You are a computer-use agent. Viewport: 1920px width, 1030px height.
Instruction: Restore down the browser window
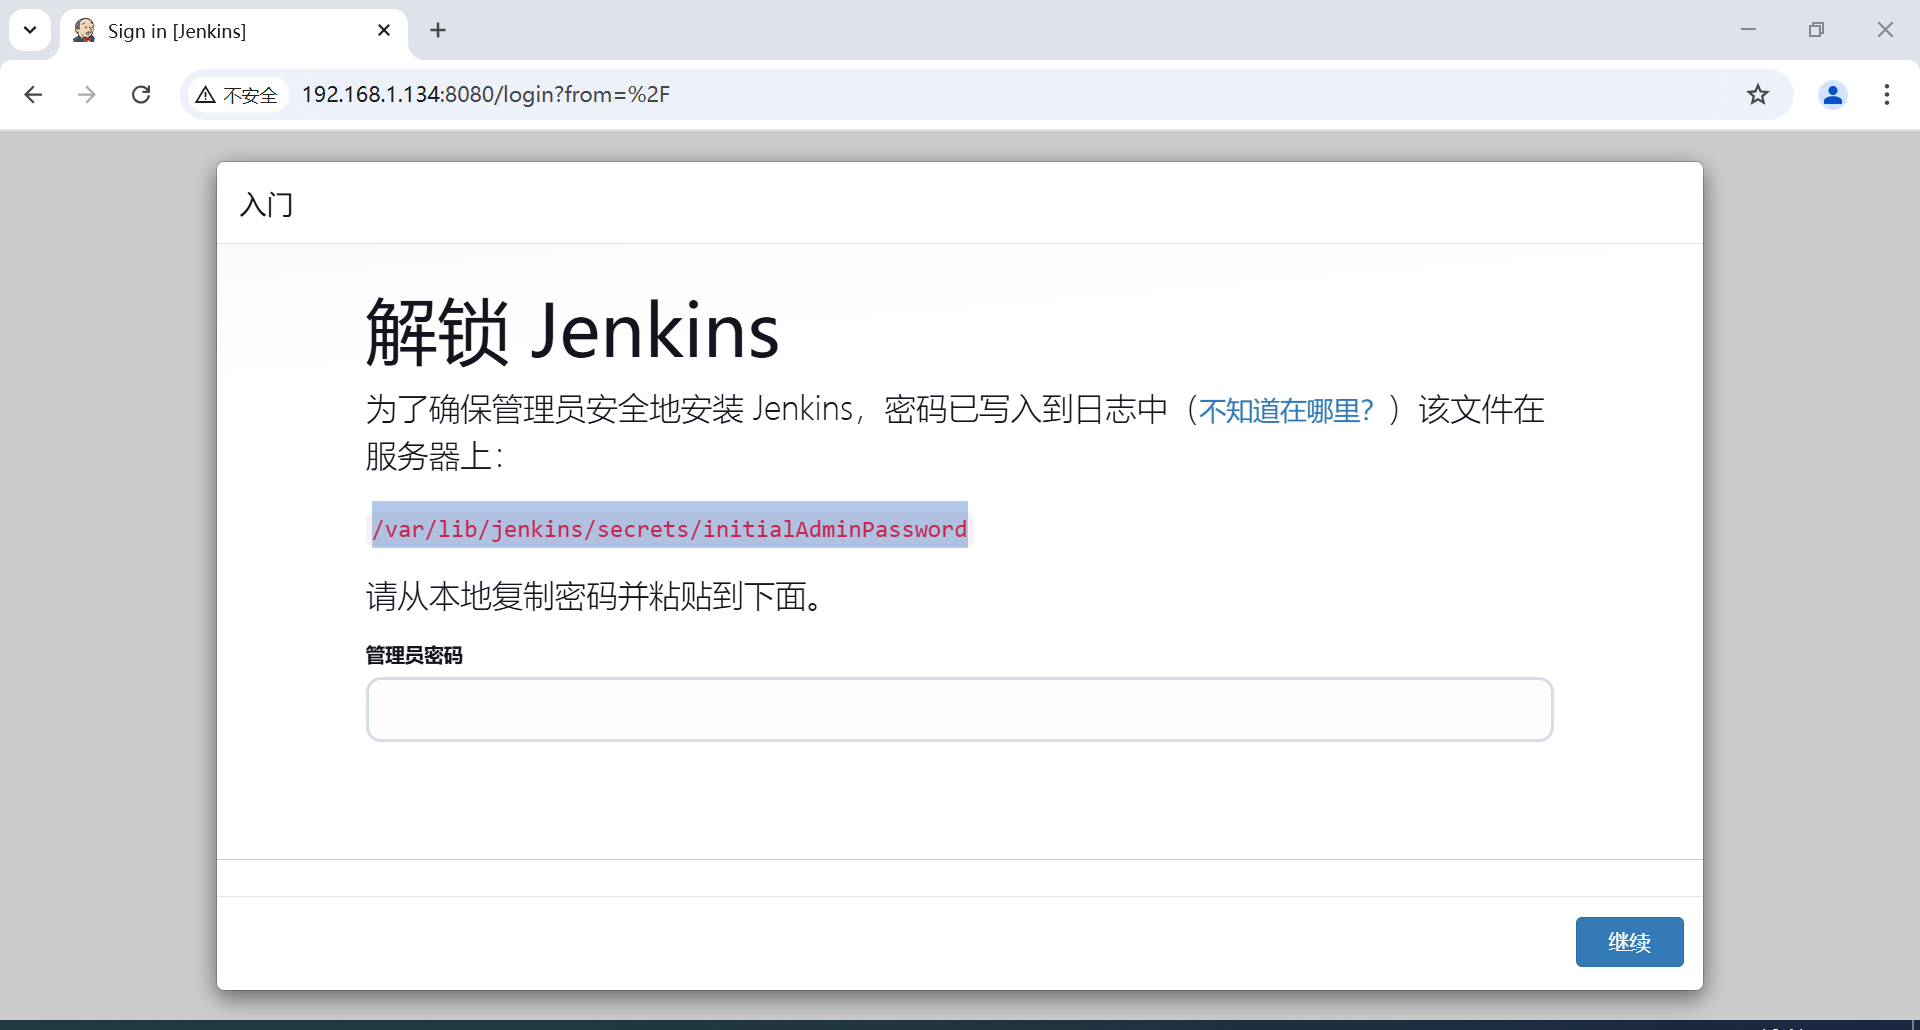(x=1816, y=30)
